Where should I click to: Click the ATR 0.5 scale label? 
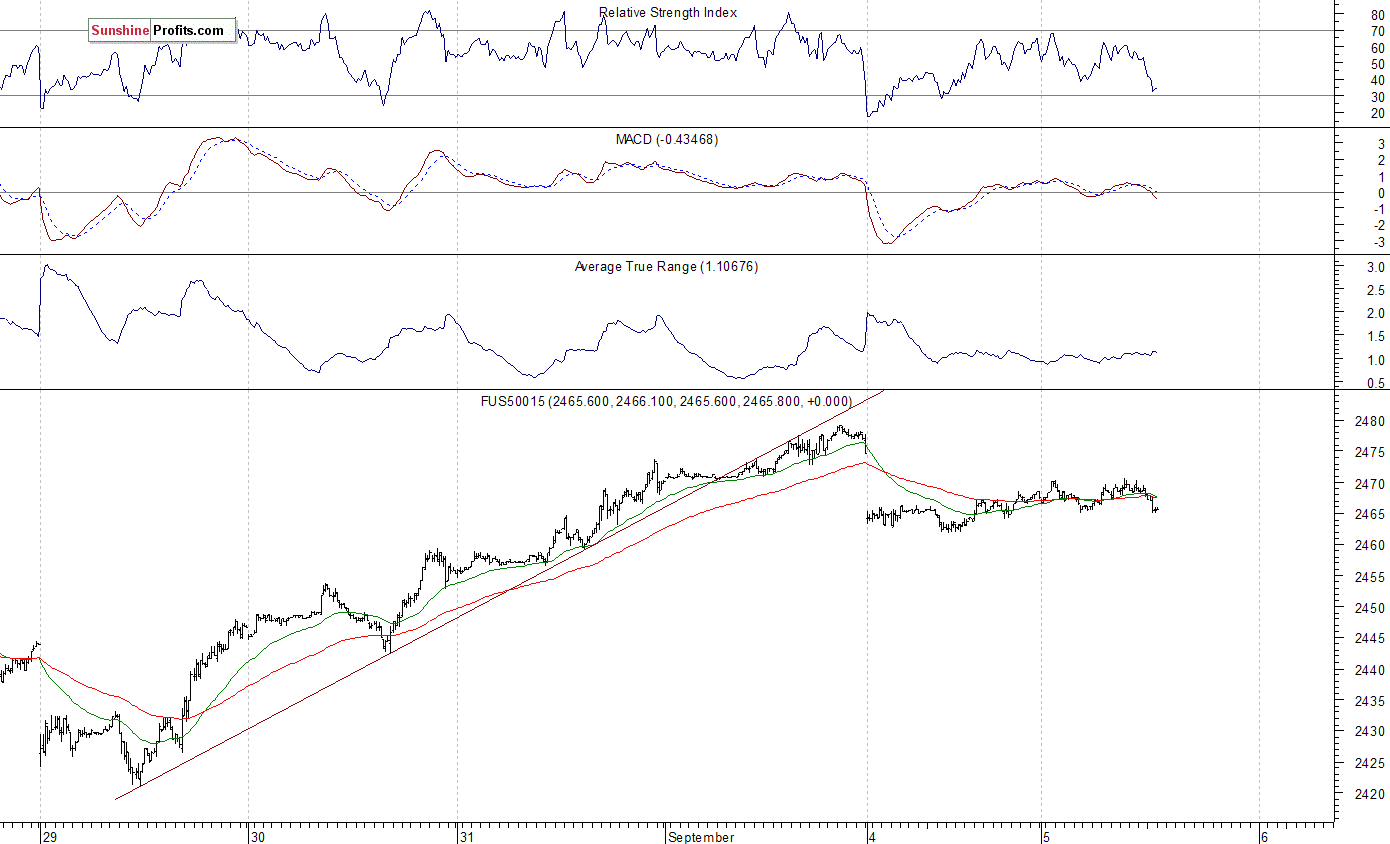(x=1376, y=383)
